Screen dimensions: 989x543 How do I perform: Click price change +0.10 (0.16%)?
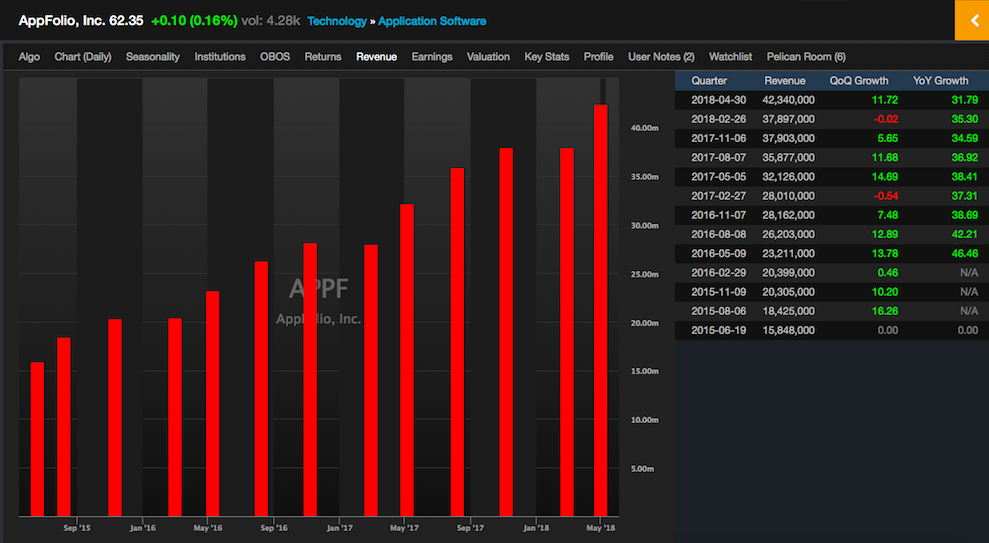194,20
